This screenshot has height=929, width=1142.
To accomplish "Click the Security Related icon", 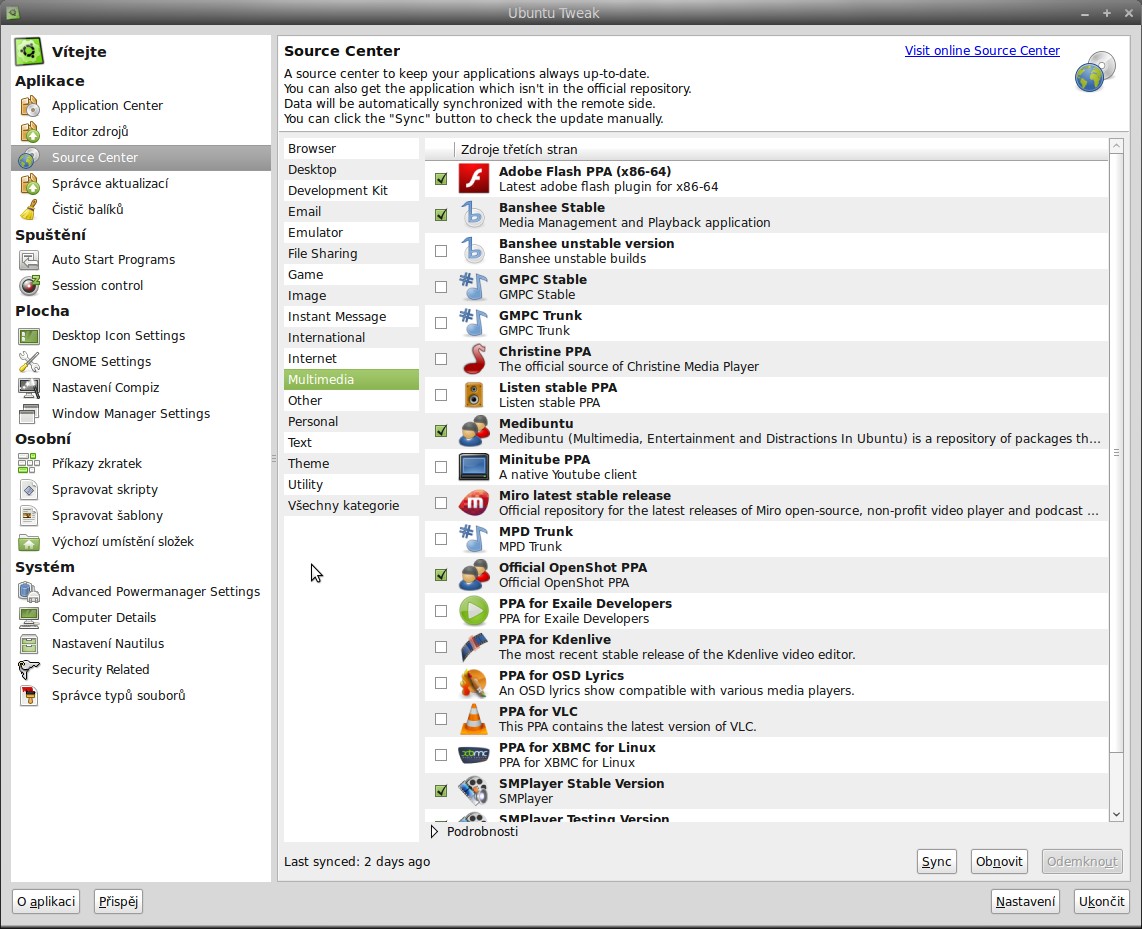I will coord(30,670).
